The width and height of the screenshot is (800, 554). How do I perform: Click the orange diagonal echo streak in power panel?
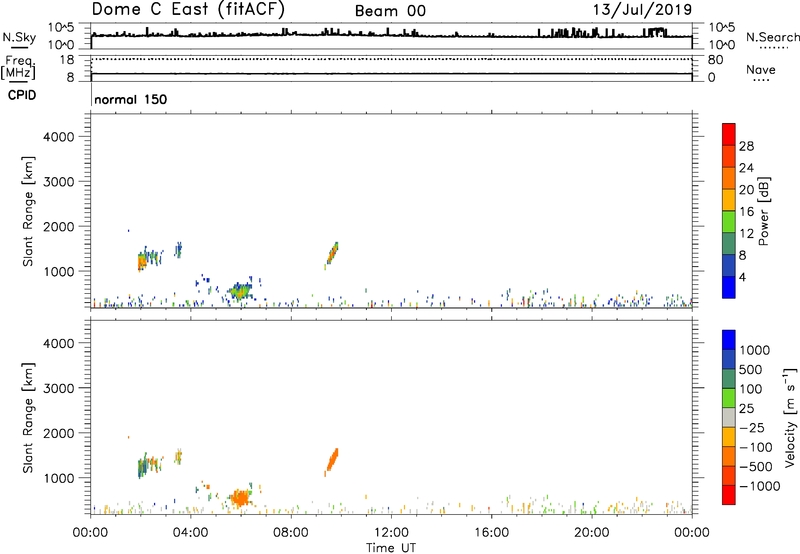[332, 254]
